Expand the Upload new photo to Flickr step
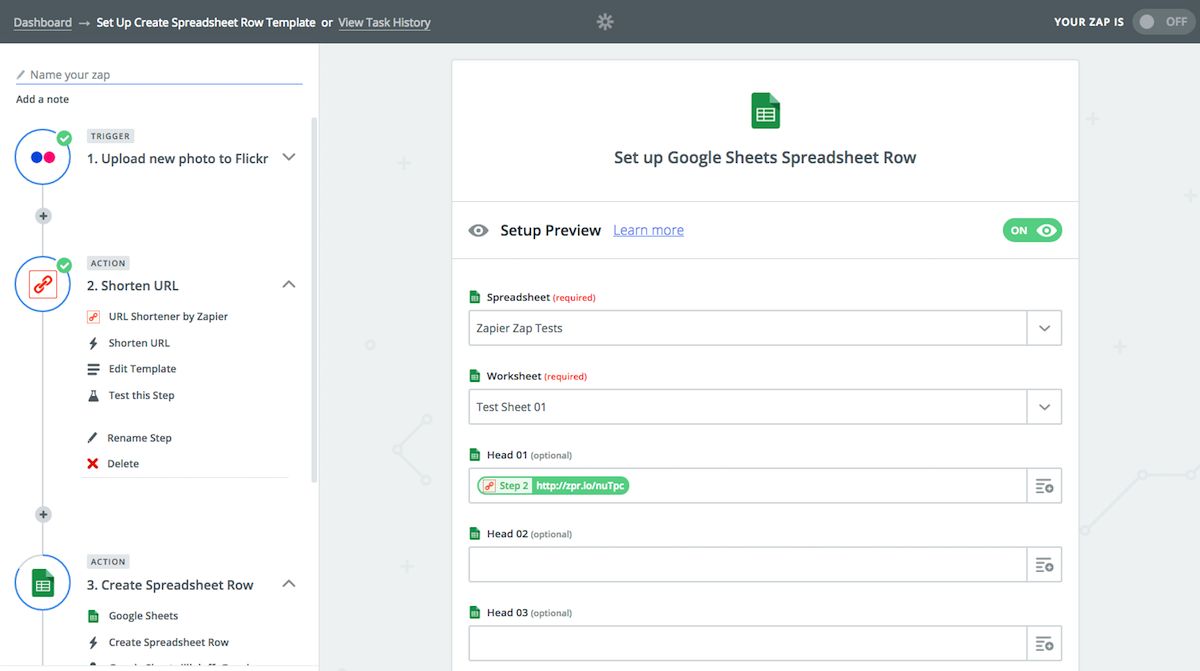This screenshot has width=1200, height=671. click(x=289, y=157)
